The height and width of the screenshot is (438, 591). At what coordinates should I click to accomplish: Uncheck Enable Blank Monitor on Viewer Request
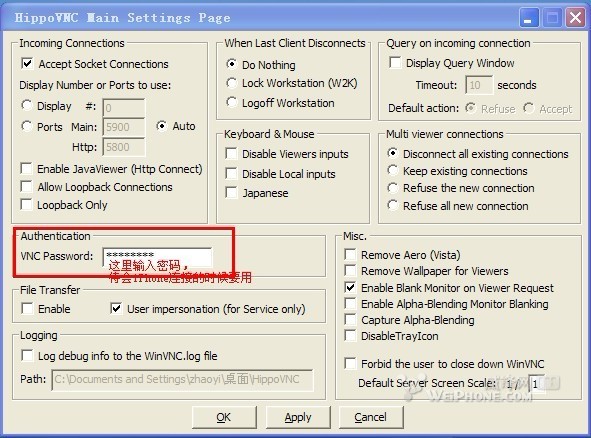tap(350, 287)
